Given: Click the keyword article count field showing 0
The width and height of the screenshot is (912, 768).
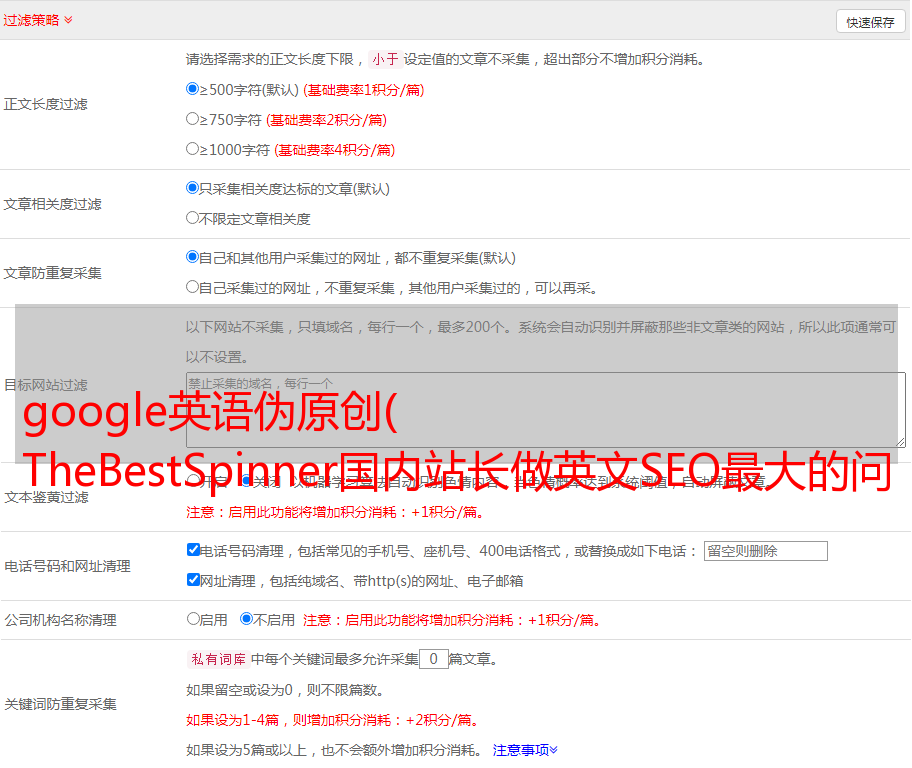Looking at the screenshot, I should point(433,659).
